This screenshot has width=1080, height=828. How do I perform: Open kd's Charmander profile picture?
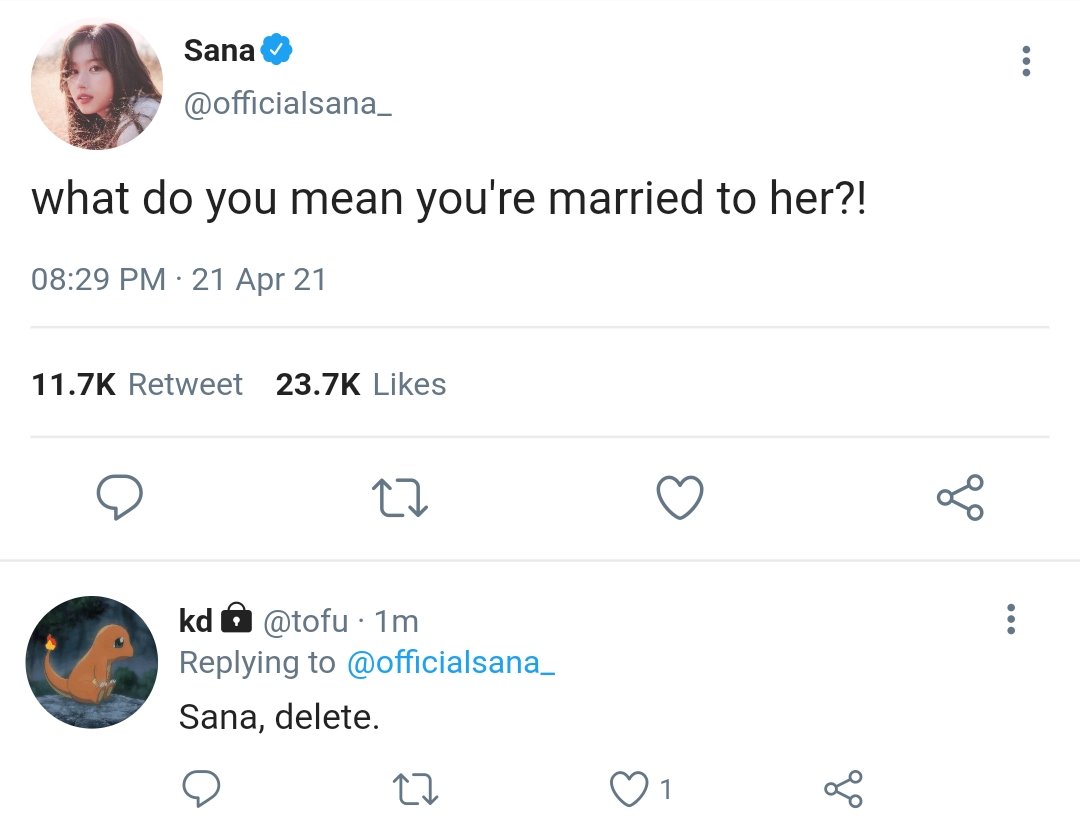[x=92, y=662]
